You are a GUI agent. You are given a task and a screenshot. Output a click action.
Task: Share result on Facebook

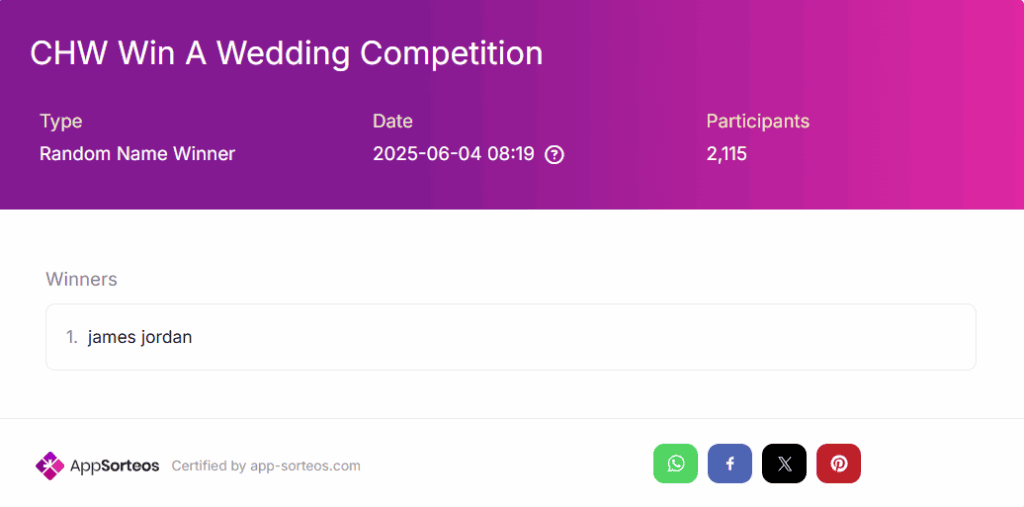(730, 464)
